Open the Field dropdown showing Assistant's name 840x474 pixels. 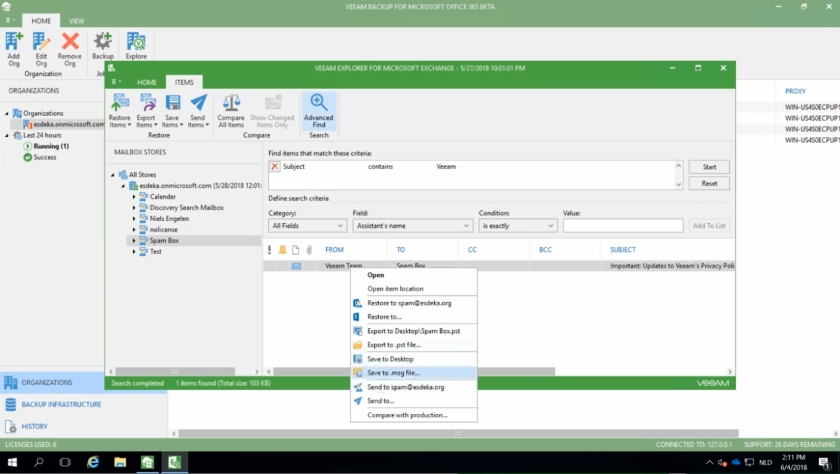[412, 226]
